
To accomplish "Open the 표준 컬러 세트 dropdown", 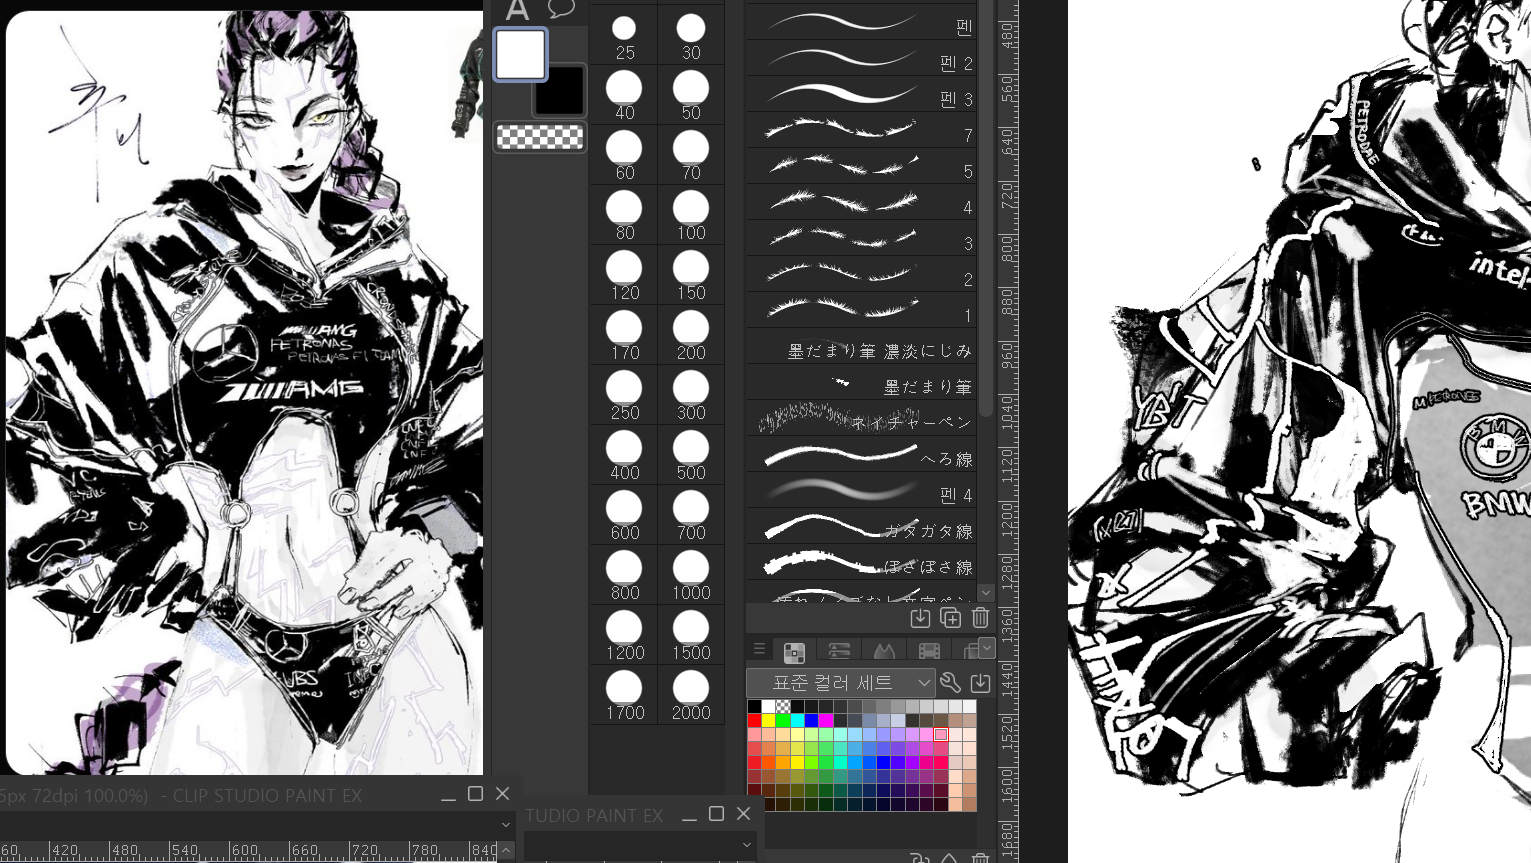I will point(841,683).
